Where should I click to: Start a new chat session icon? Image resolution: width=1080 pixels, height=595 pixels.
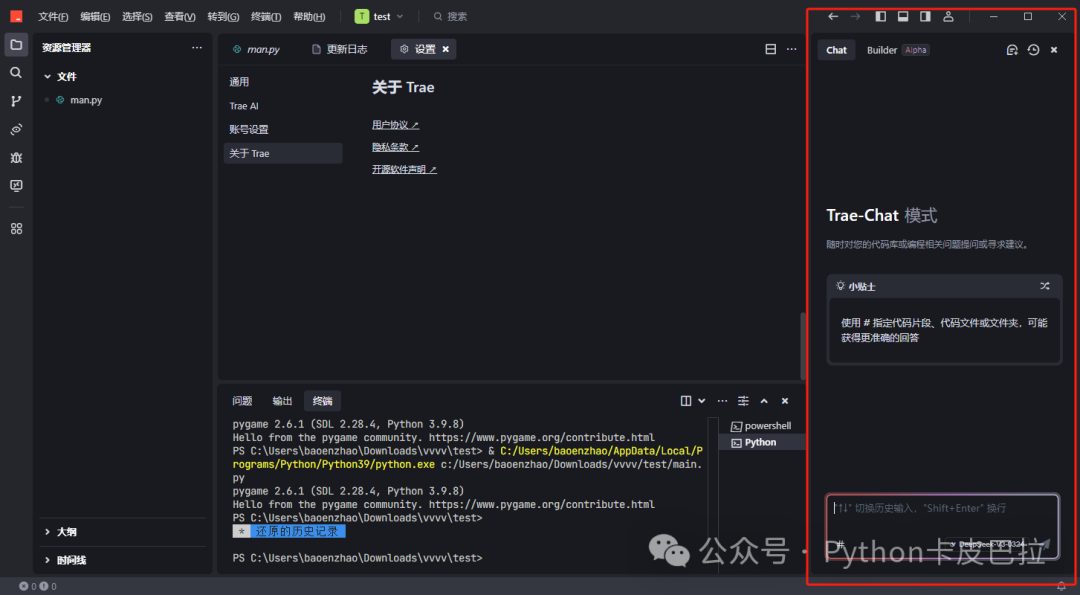pos(1012,50)
